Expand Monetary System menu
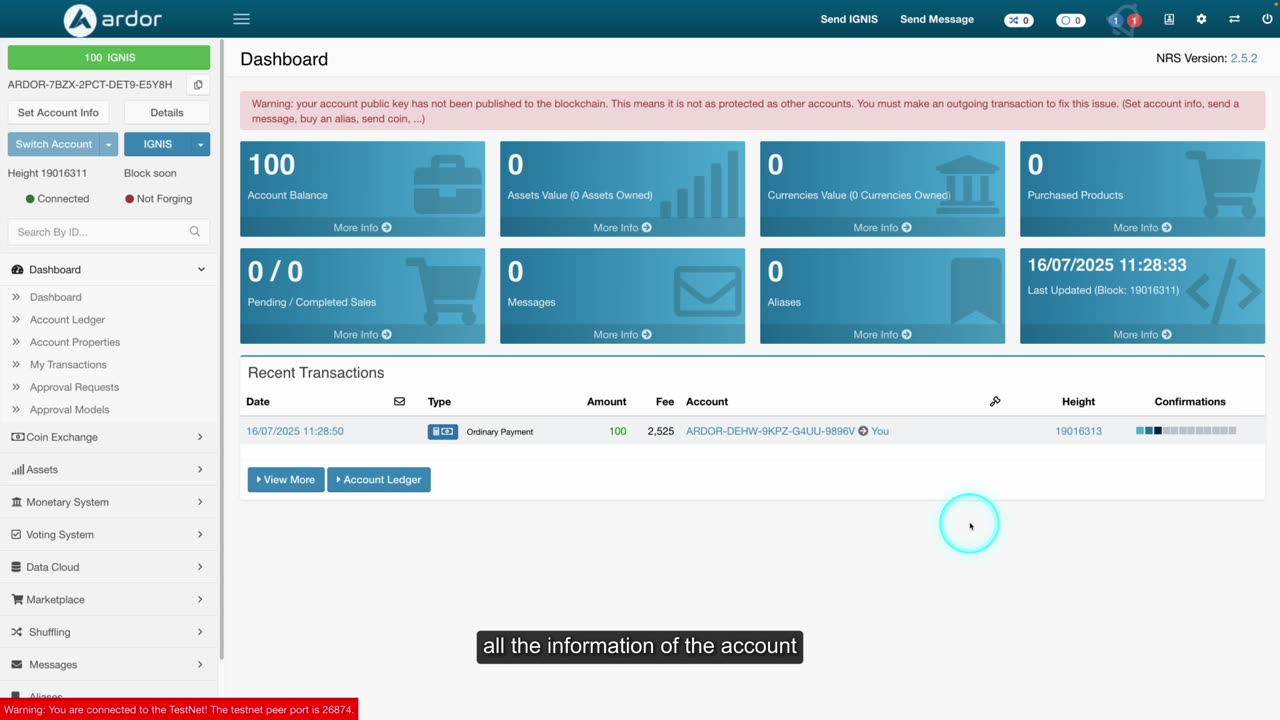This screenshot has height=720, width=1280. coord(108,502)
